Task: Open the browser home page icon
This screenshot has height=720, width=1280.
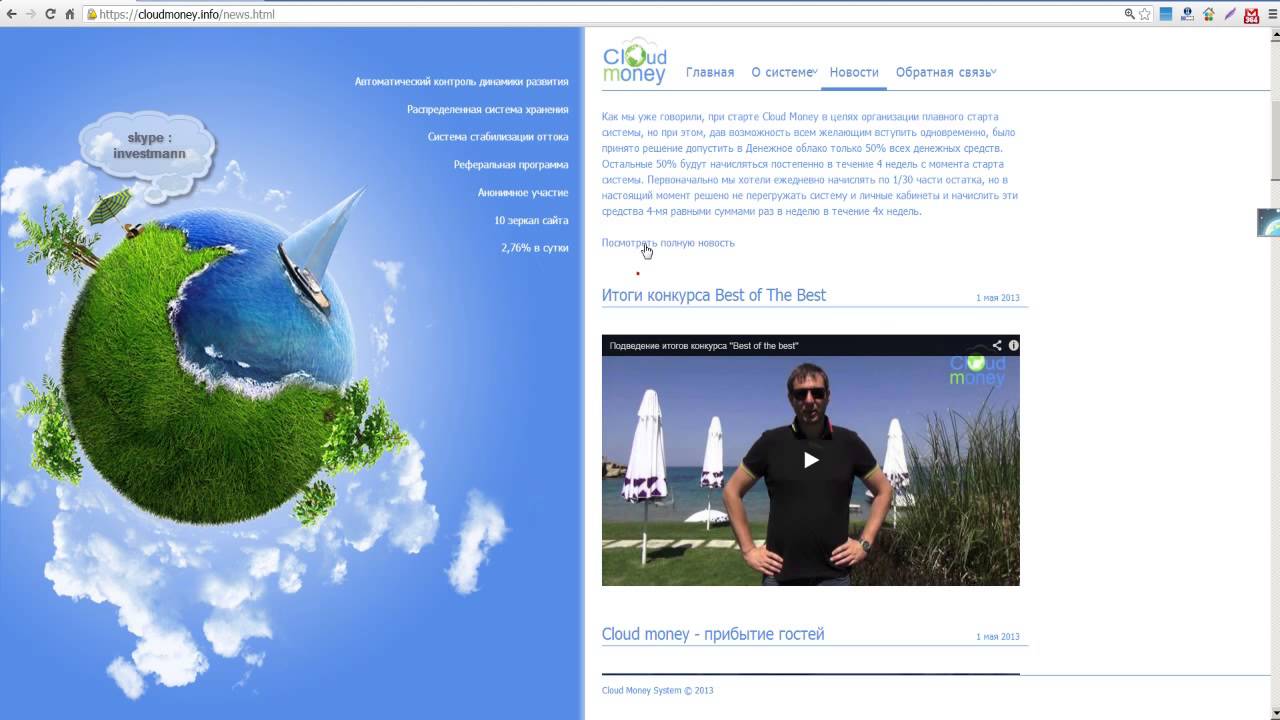Action: point(69,14)
